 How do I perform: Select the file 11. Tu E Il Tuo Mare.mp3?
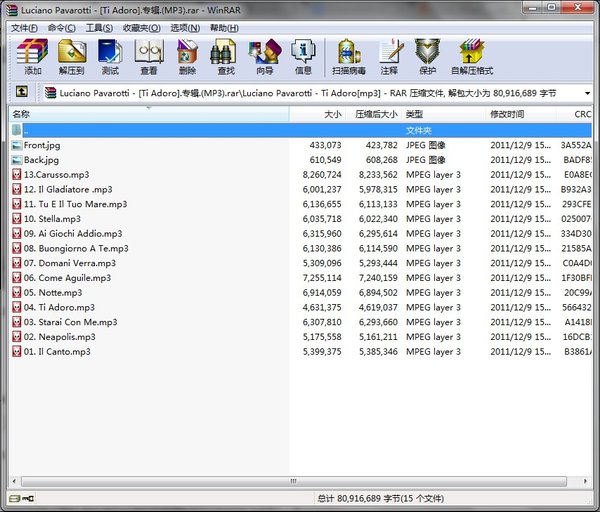(x=75, y=204)
